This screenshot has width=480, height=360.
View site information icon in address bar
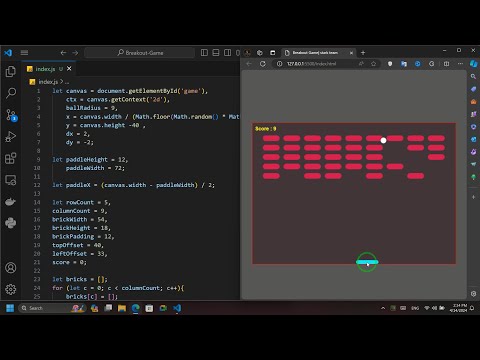pyautogui.click(x=279, y=64)
